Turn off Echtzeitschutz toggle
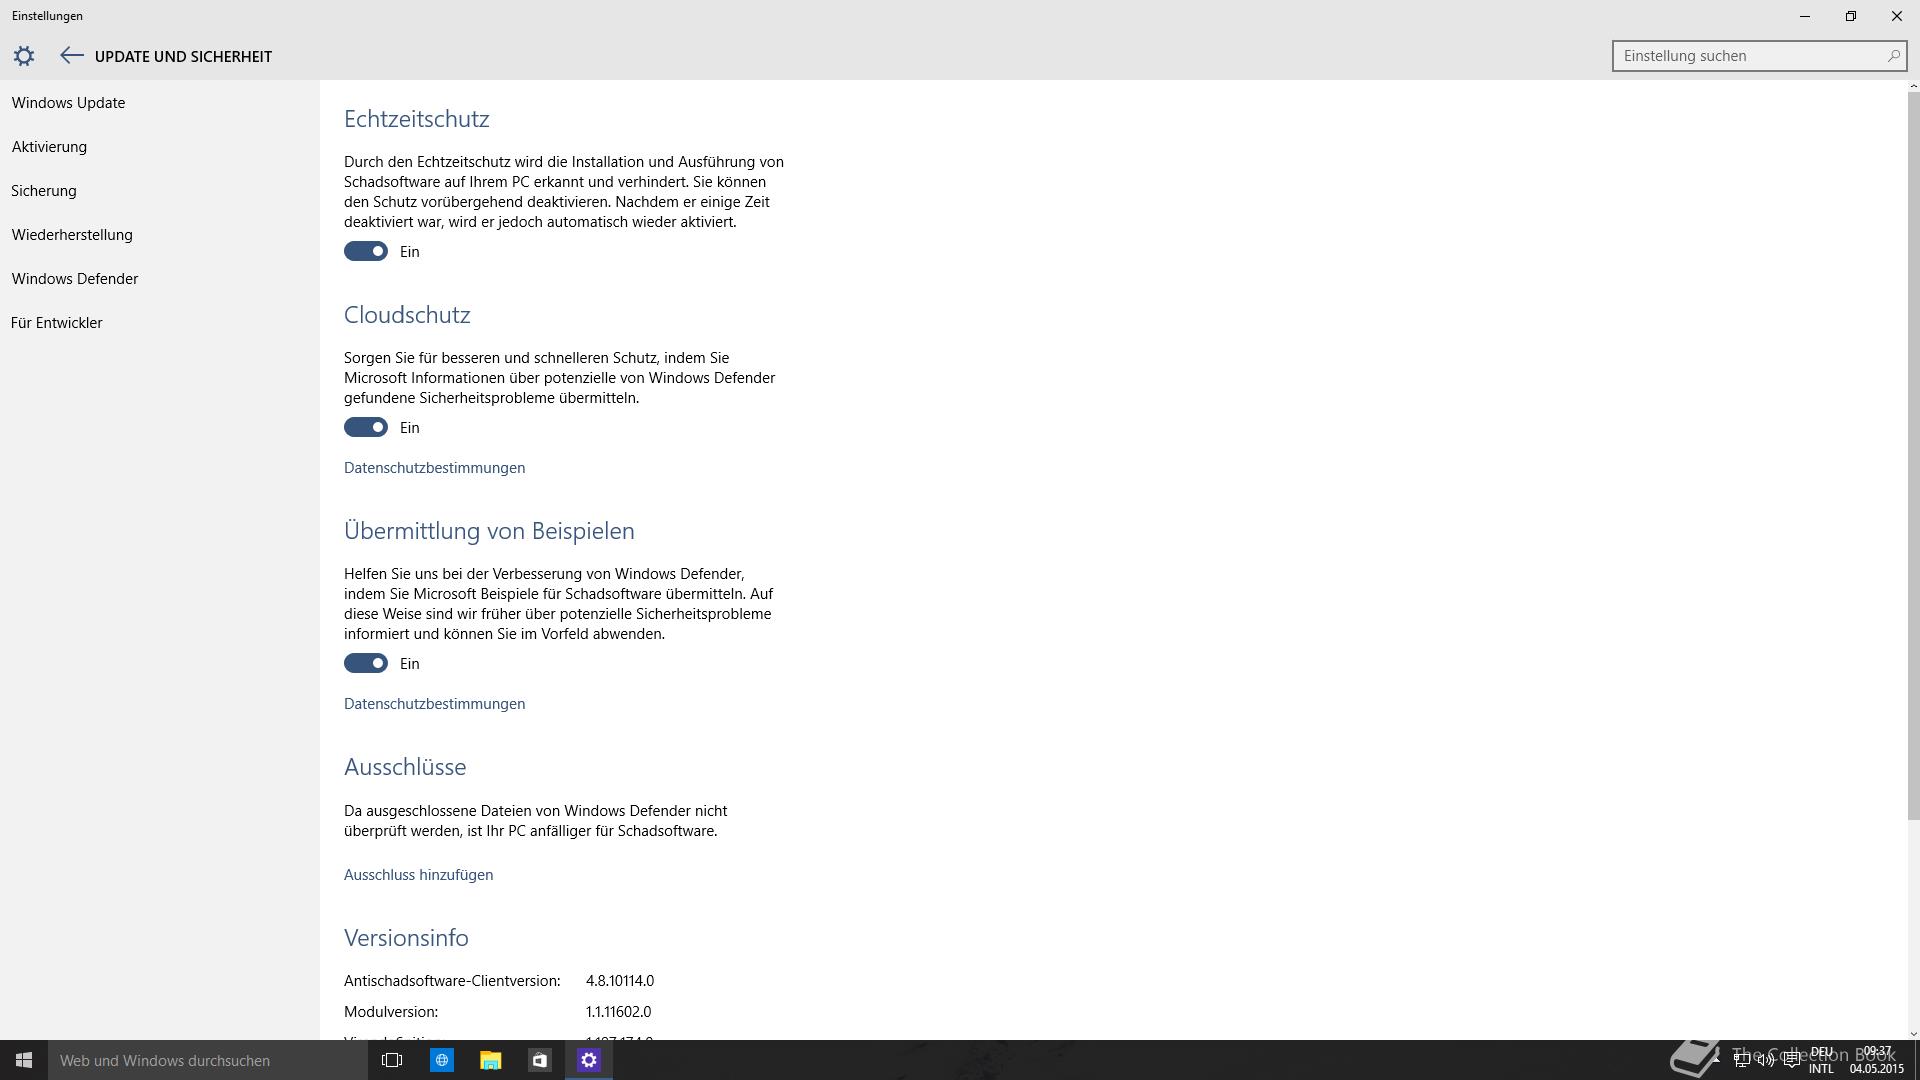This screenshot has height=1080, width=1920. [x=366, y=251]
